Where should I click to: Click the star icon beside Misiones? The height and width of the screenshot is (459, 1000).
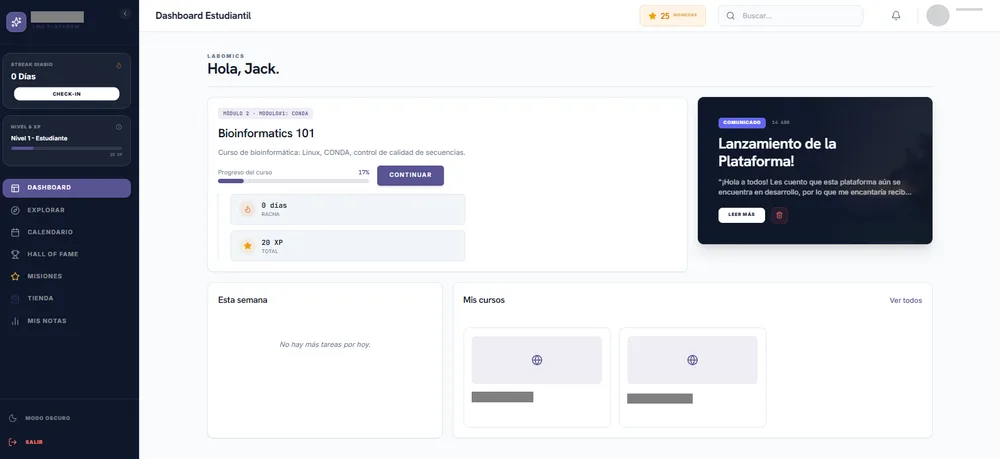15,277
